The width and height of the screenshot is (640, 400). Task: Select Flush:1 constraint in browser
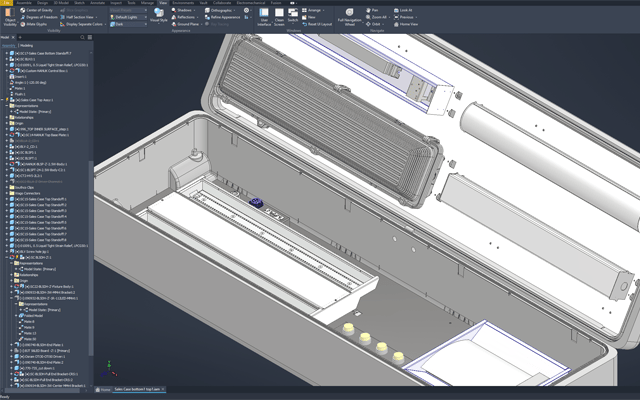(x=18, y=94)
